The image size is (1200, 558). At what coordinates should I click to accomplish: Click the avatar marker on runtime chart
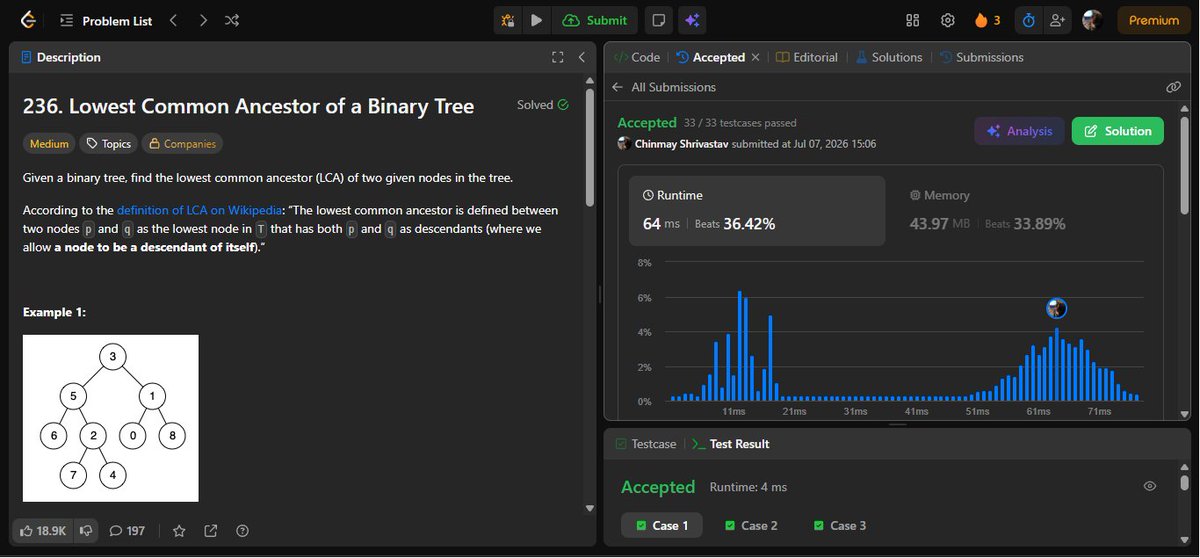[1056, 308]
